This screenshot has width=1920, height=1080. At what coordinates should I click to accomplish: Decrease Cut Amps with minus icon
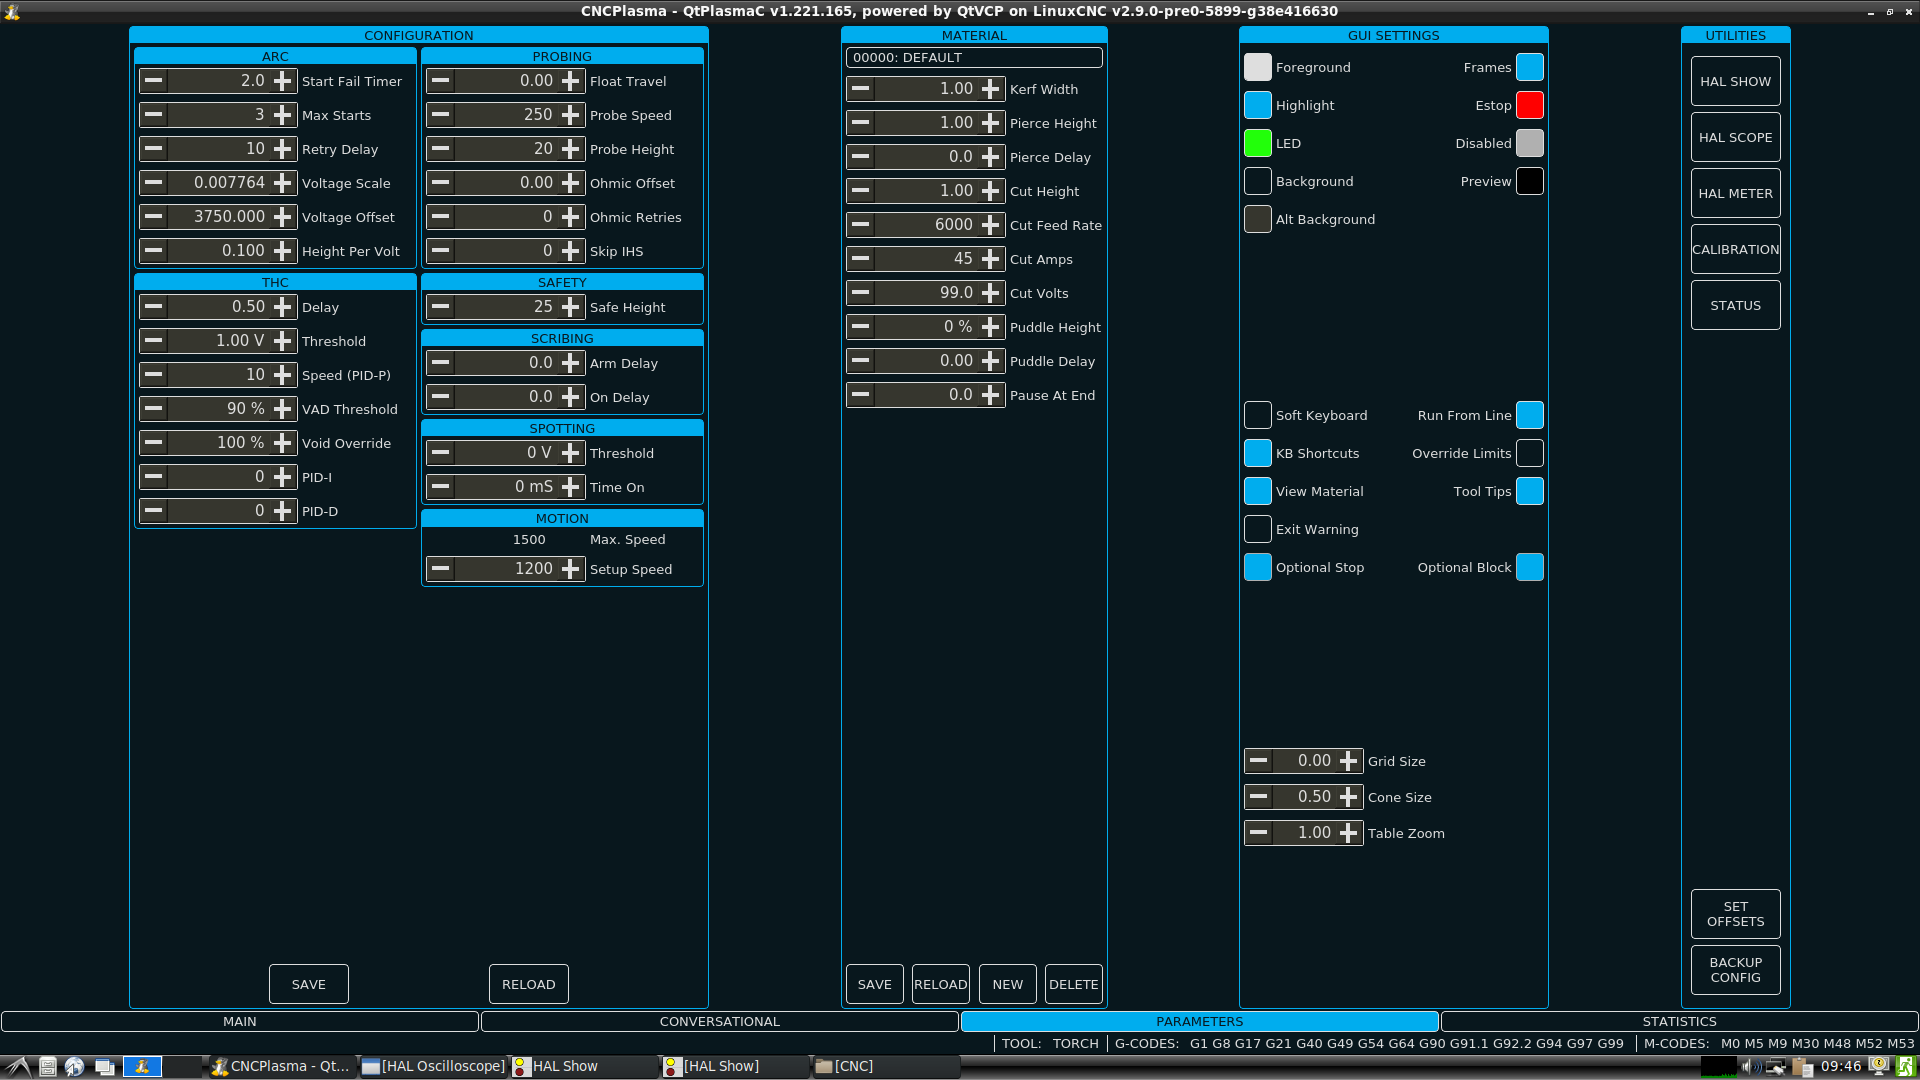pyautogui.click(x=861, y=259)
